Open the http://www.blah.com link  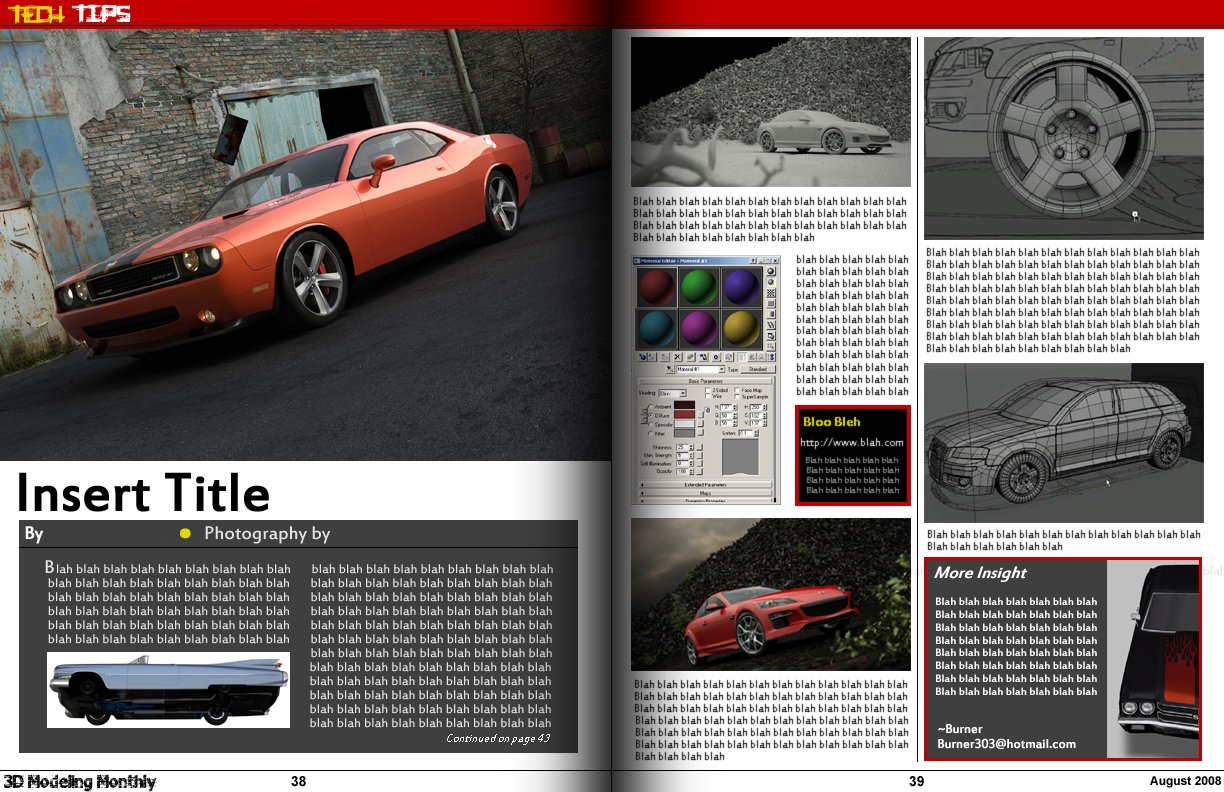(x=852, y=442)
